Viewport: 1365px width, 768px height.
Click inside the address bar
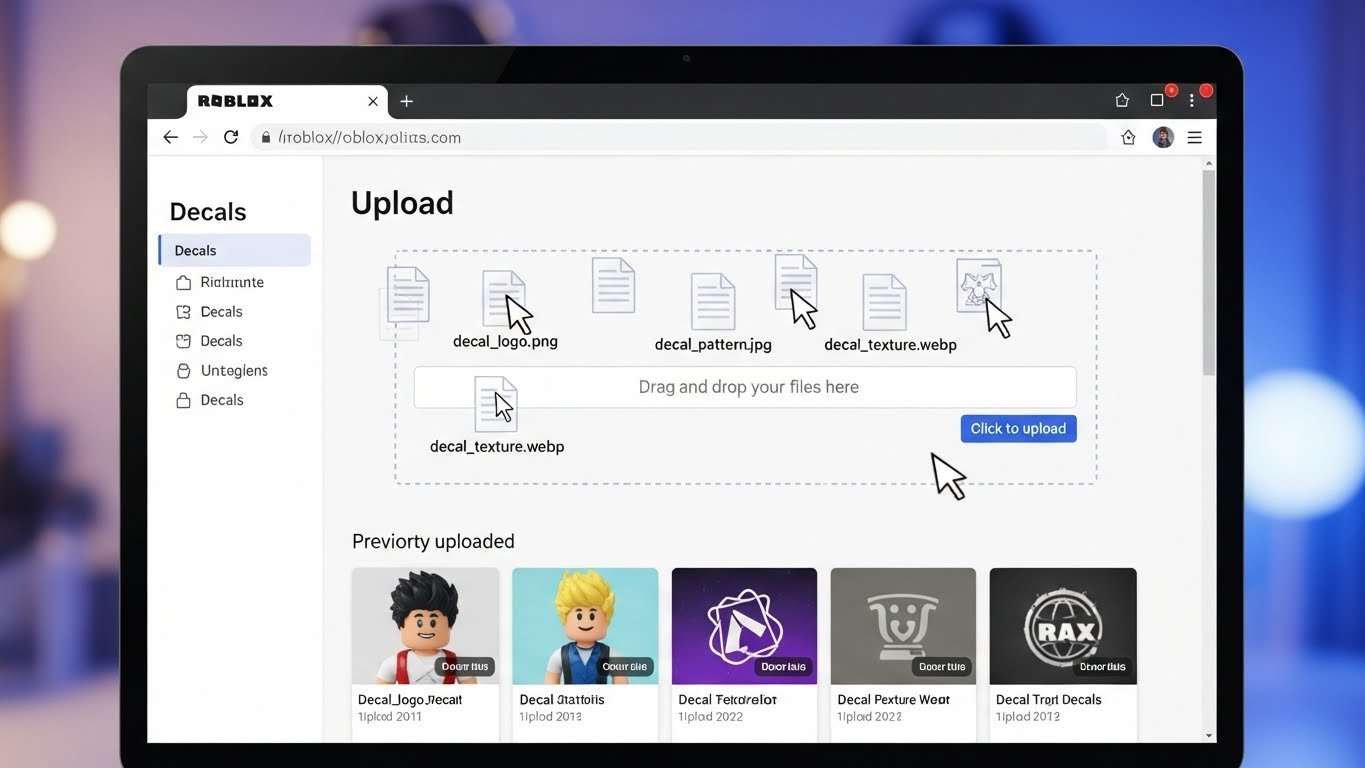point(600,137)
